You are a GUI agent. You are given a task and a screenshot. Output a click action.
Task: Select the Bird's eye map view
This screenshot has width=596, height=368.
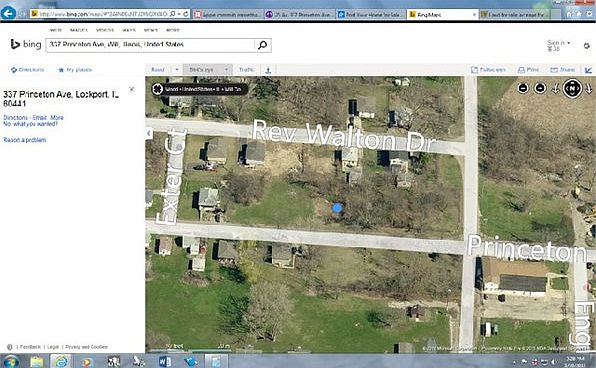201,70
